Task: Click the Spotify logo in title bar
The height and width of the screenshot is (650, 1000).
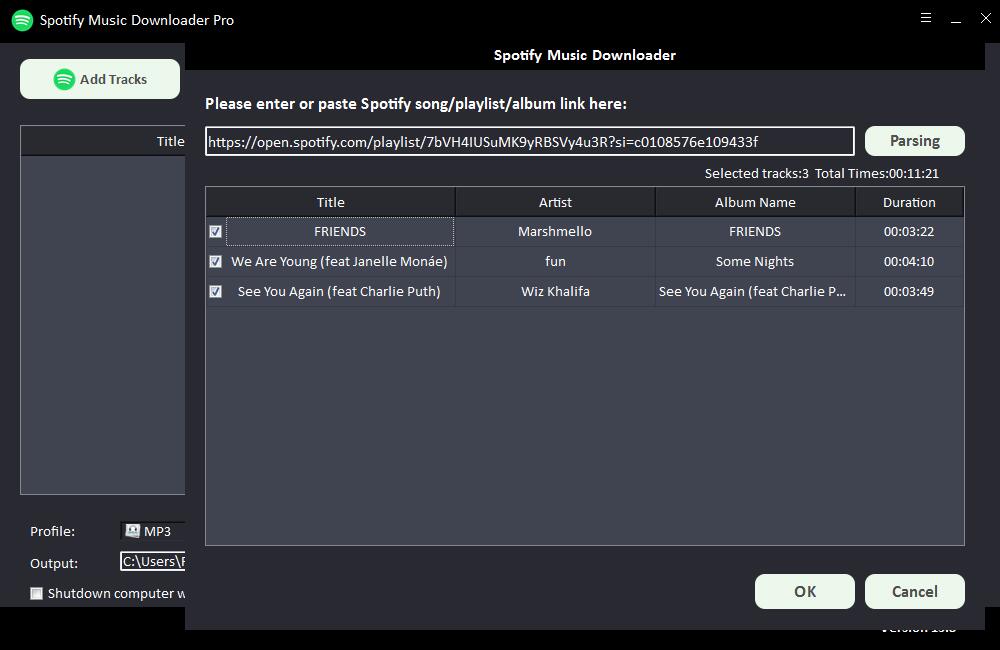Action: click(22, 20)
